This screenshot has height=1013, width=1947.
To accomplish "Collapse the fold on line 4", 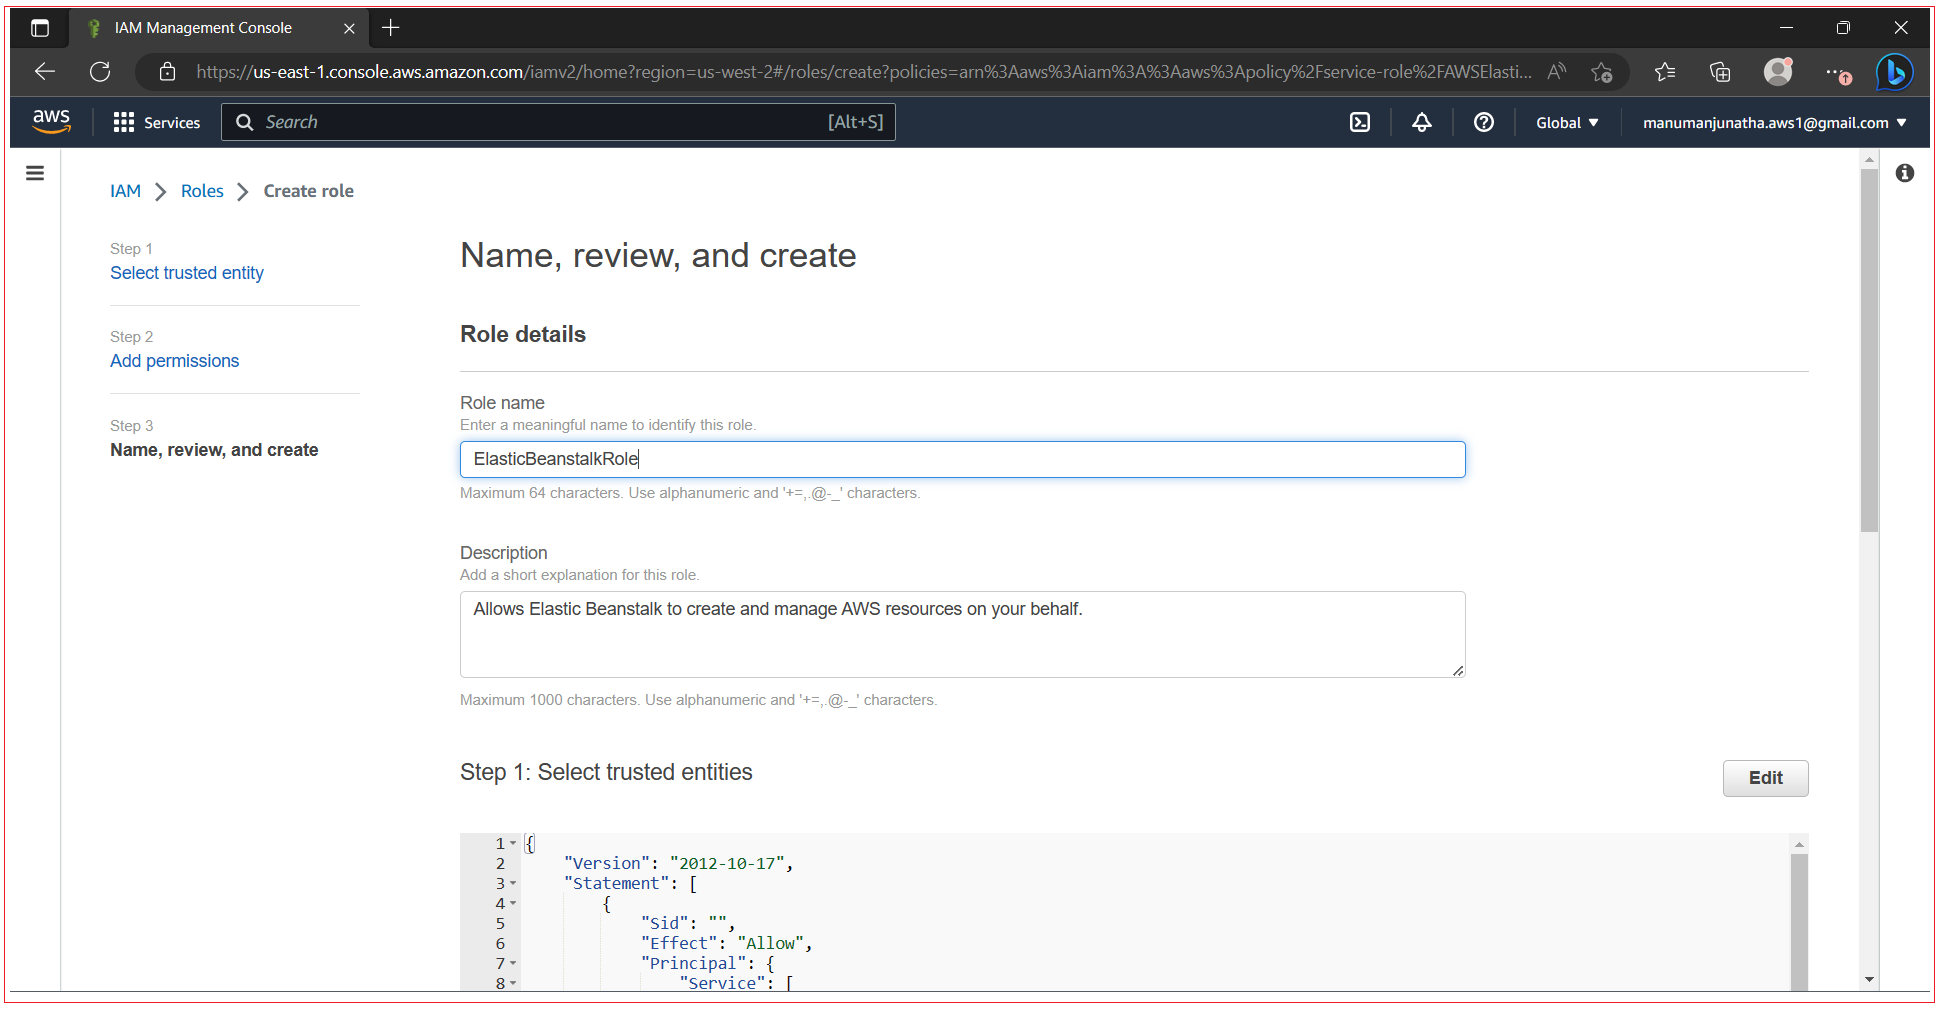I will click(x=513, y=903).
